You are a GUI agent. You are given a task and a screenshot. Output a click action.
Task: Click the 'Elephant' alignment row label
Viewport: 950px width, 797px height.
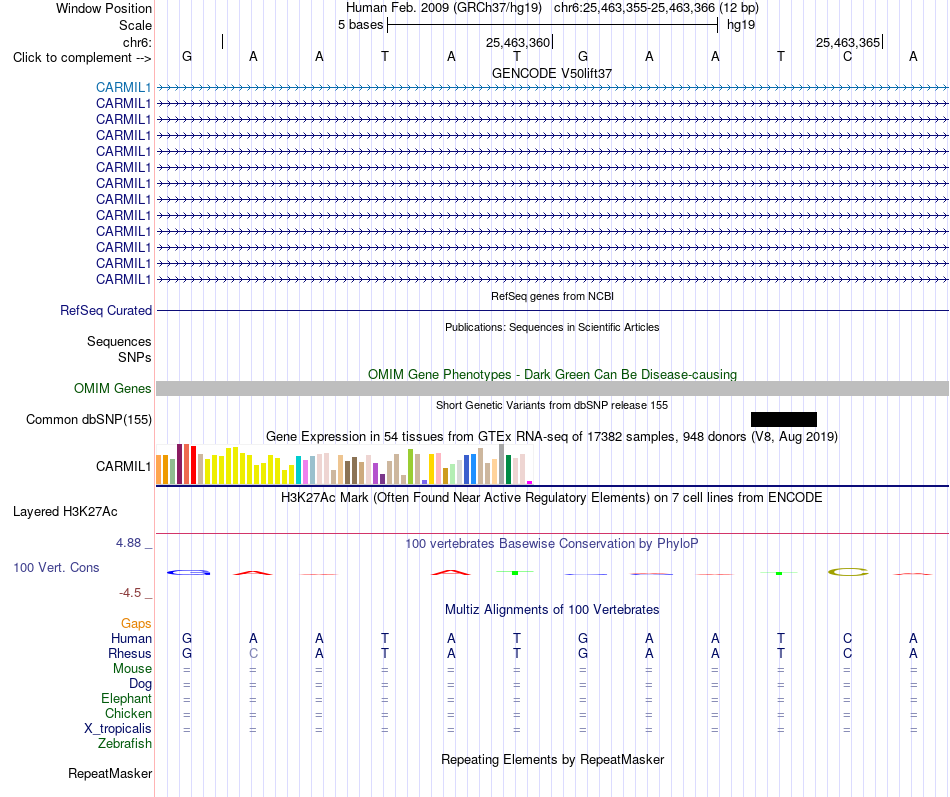126,699
